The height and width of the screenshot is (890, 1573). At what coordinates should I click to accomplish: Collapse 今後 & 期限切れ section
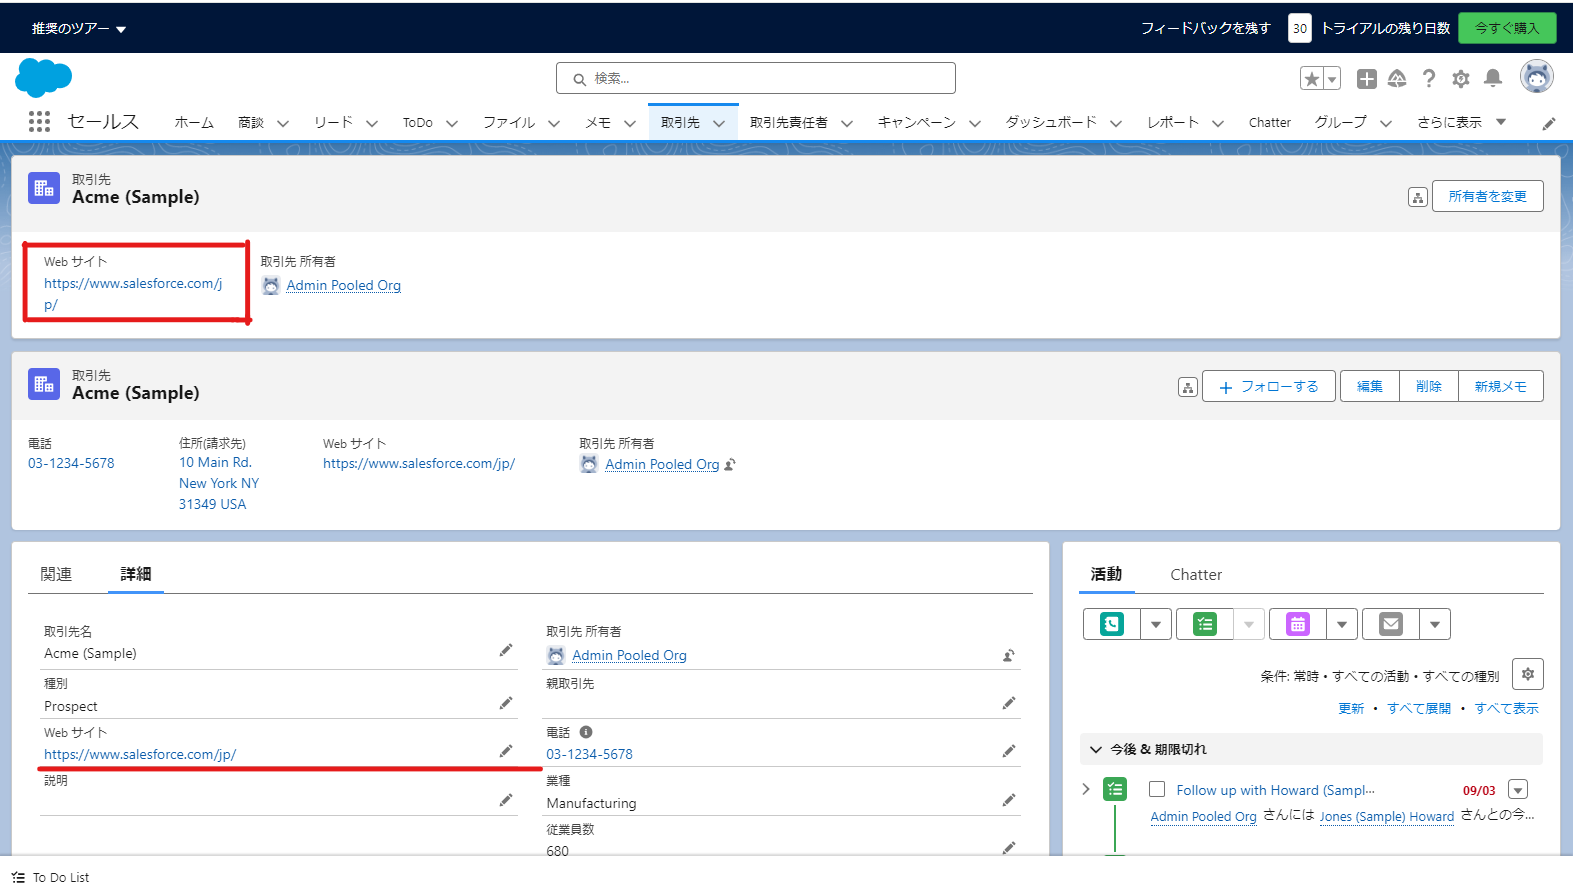(x=1096, y=749)
